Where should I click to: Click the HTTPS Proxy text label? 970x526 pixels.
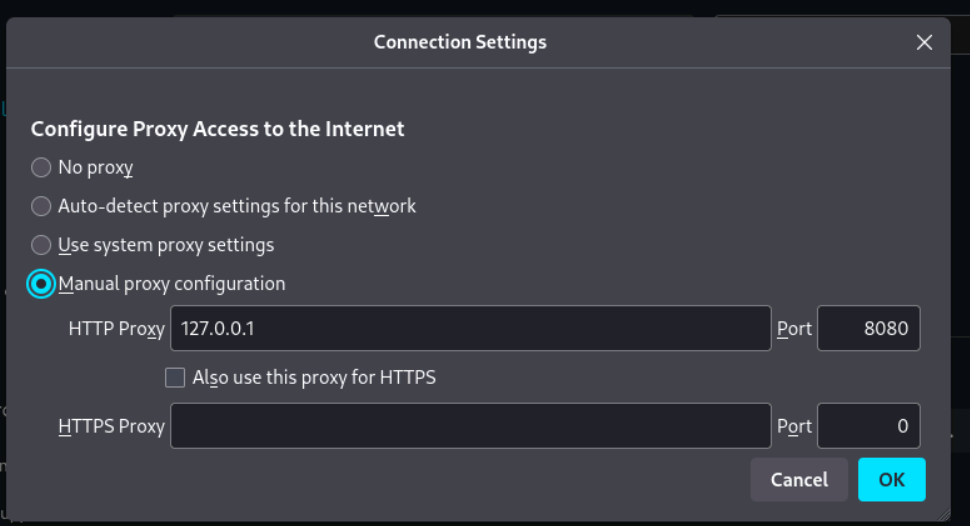(111, 426)
